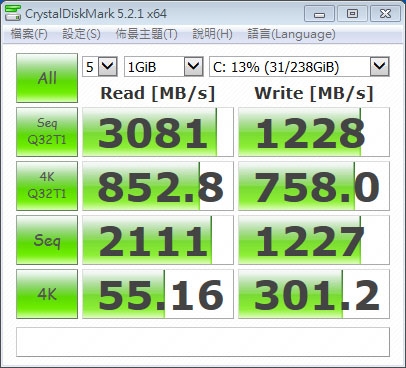Select the 55.16 4K read result
This screenshot has width=406, height=368.
[158, 294]
